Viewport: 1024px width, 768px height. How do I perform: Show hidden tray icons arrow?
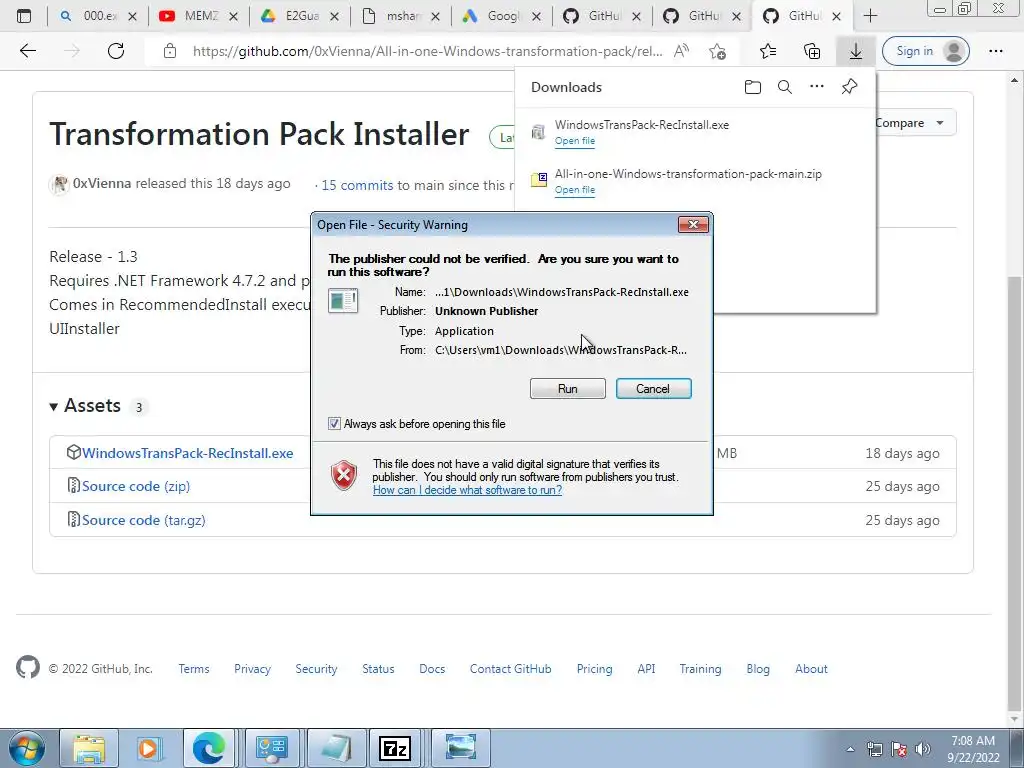(x=850, y=749)
